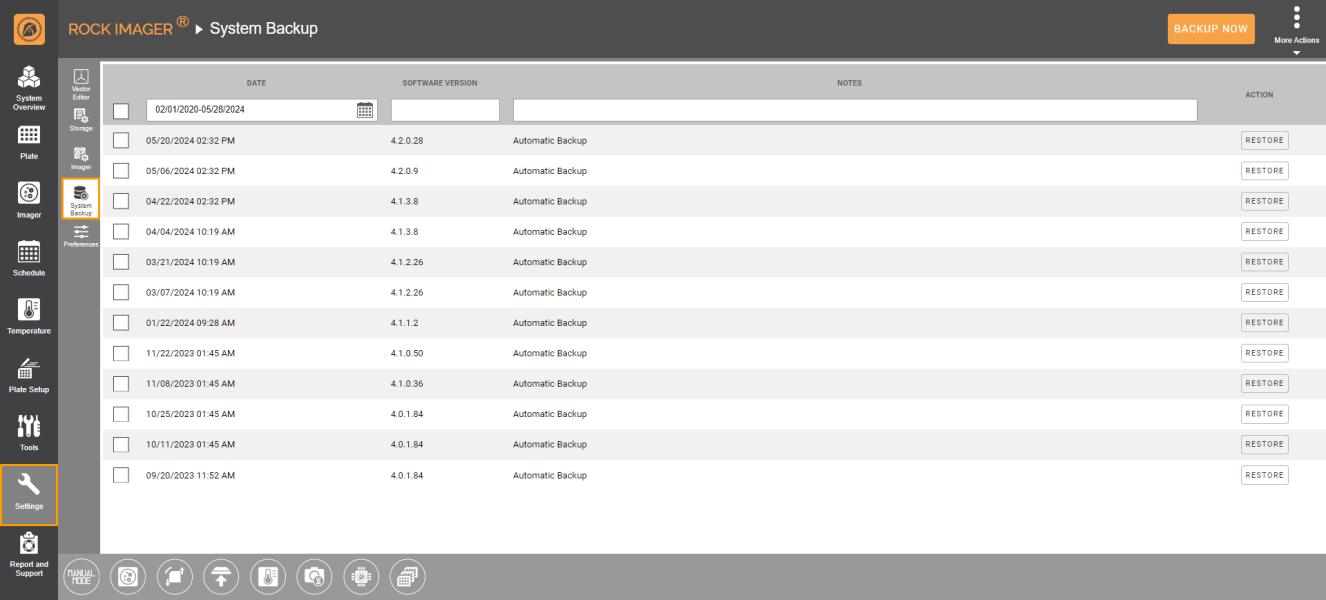The image size is (1326, 600).
Task: Click the temperature status icon at the bottom
Action: [268, 576]
